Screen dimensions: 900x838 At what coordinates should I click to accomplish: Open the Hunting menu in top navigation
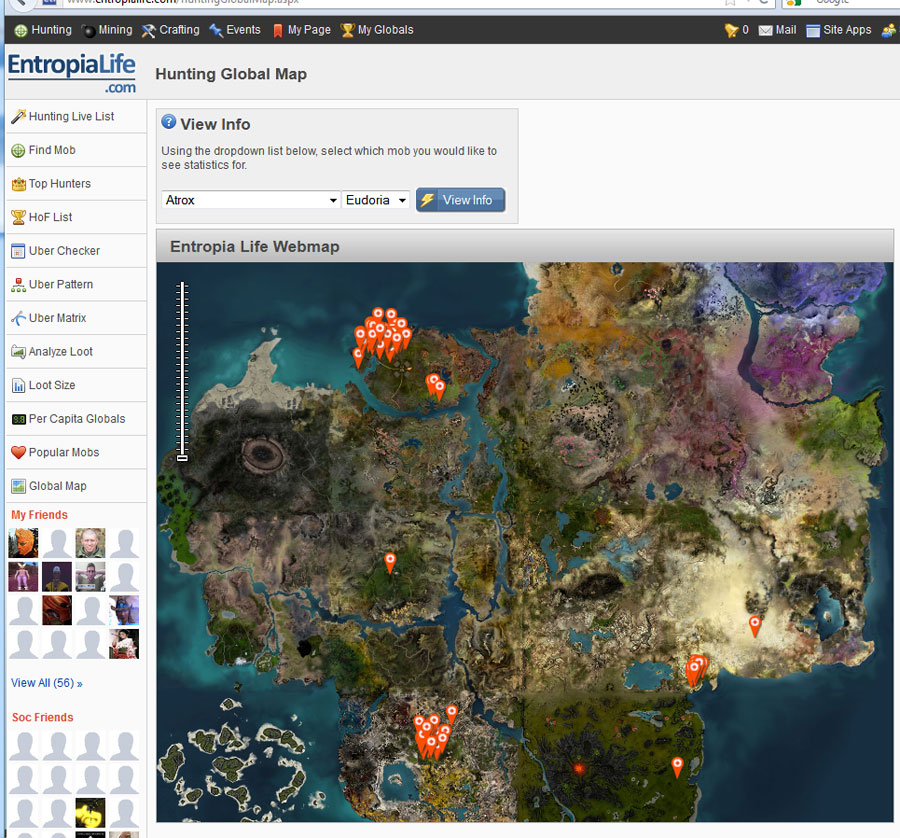point(43,30)
